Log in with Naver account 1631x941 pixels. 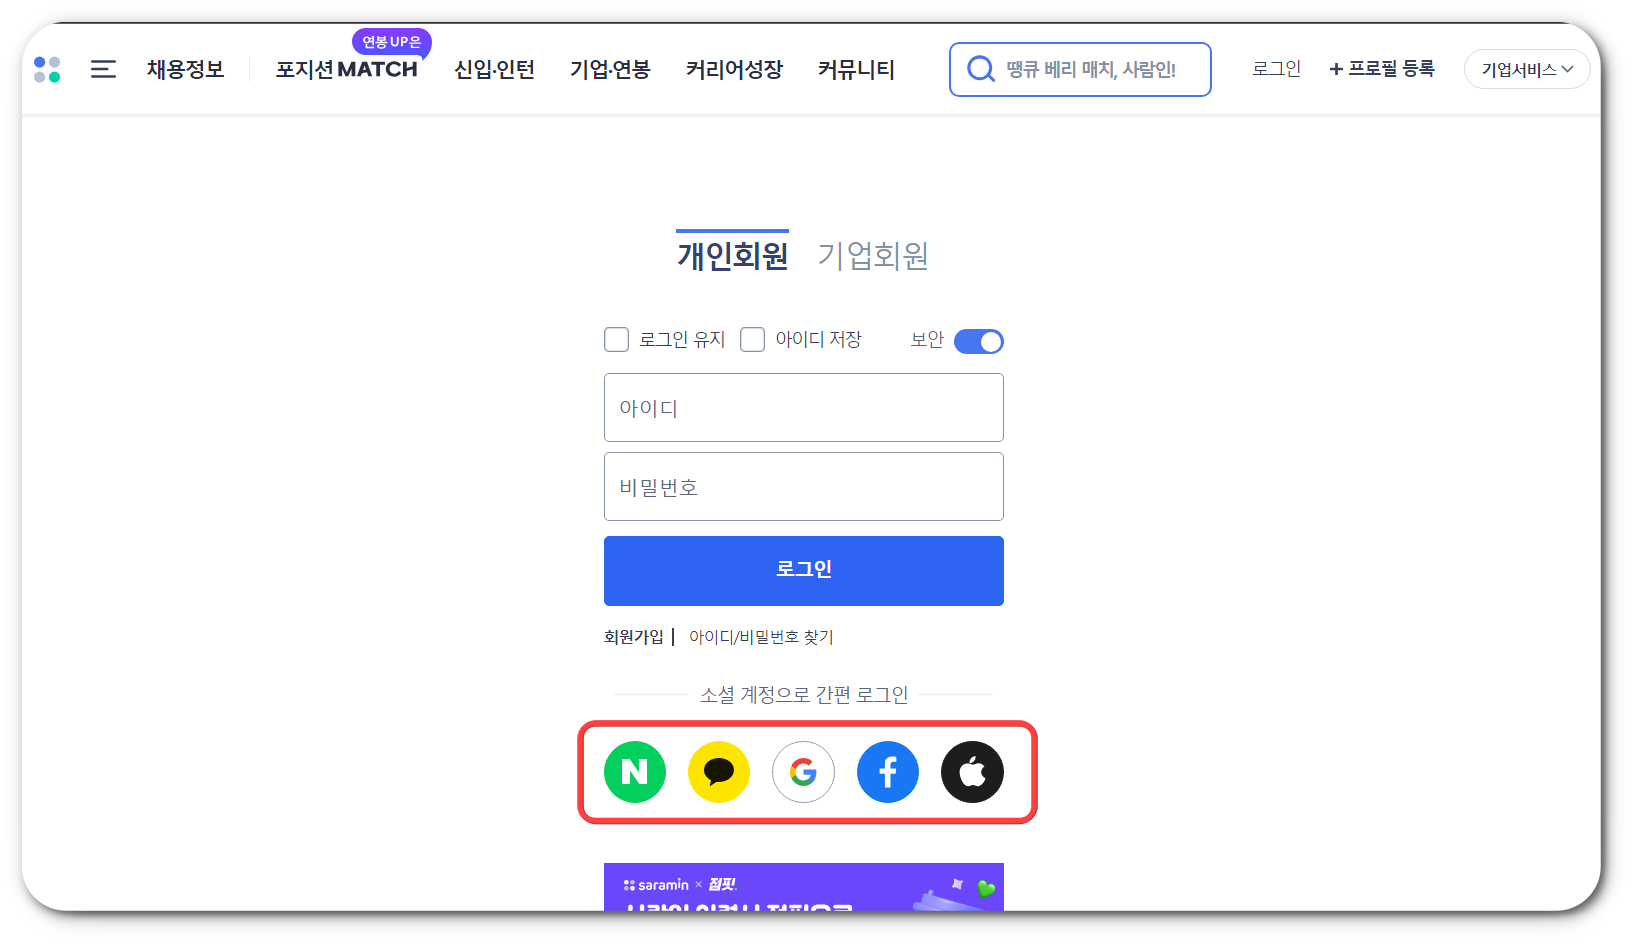[634, 771]
